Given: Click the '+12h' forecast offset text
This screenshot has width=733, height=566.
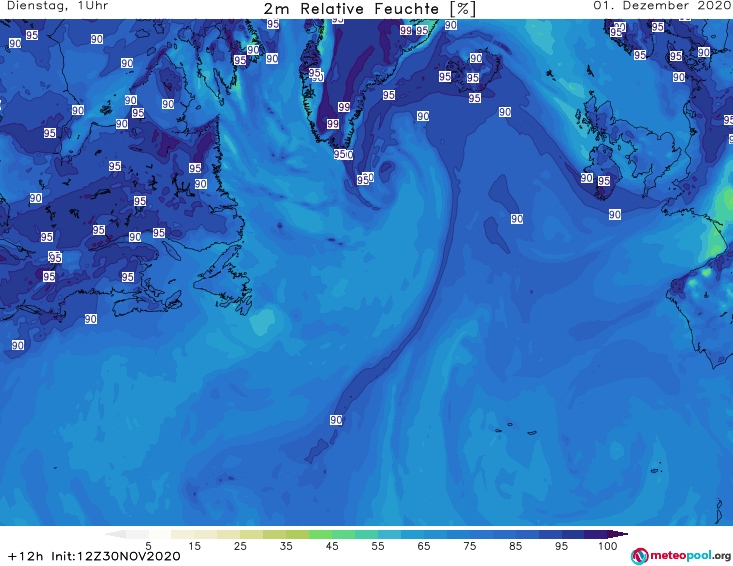Looking at the screenshot, I should pos(26,556).
